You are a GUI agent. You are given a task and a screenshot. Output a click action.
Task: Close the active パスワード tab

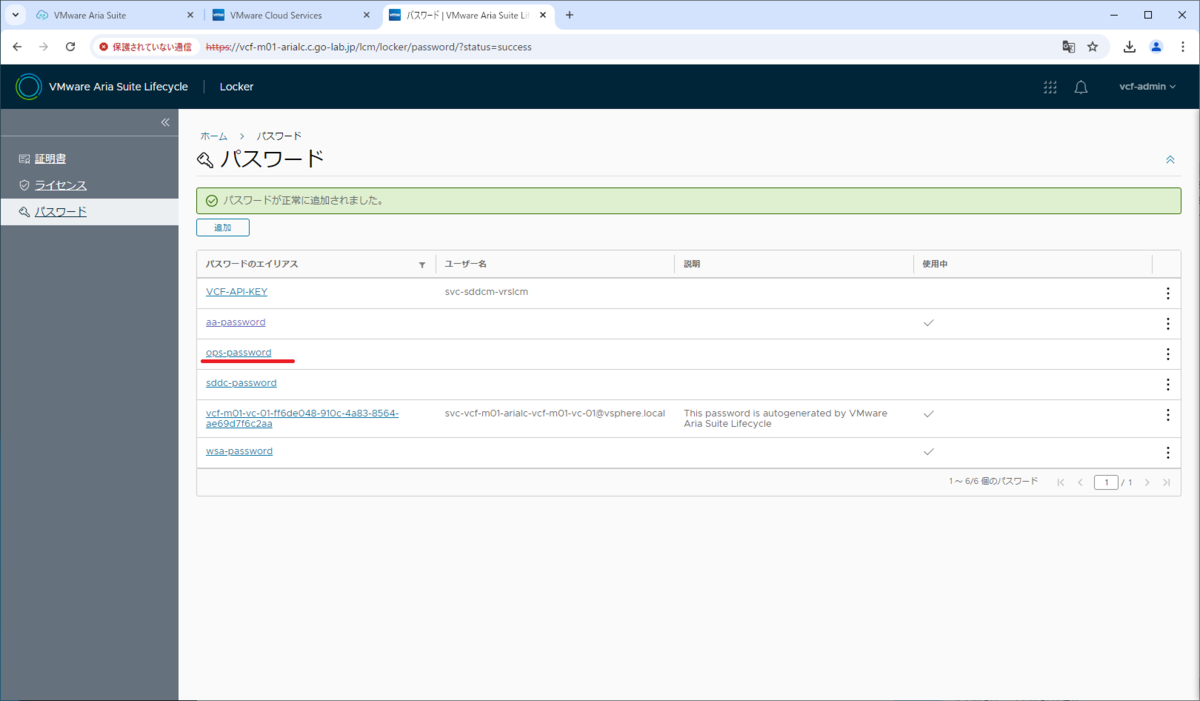click(x=544, y=15)
